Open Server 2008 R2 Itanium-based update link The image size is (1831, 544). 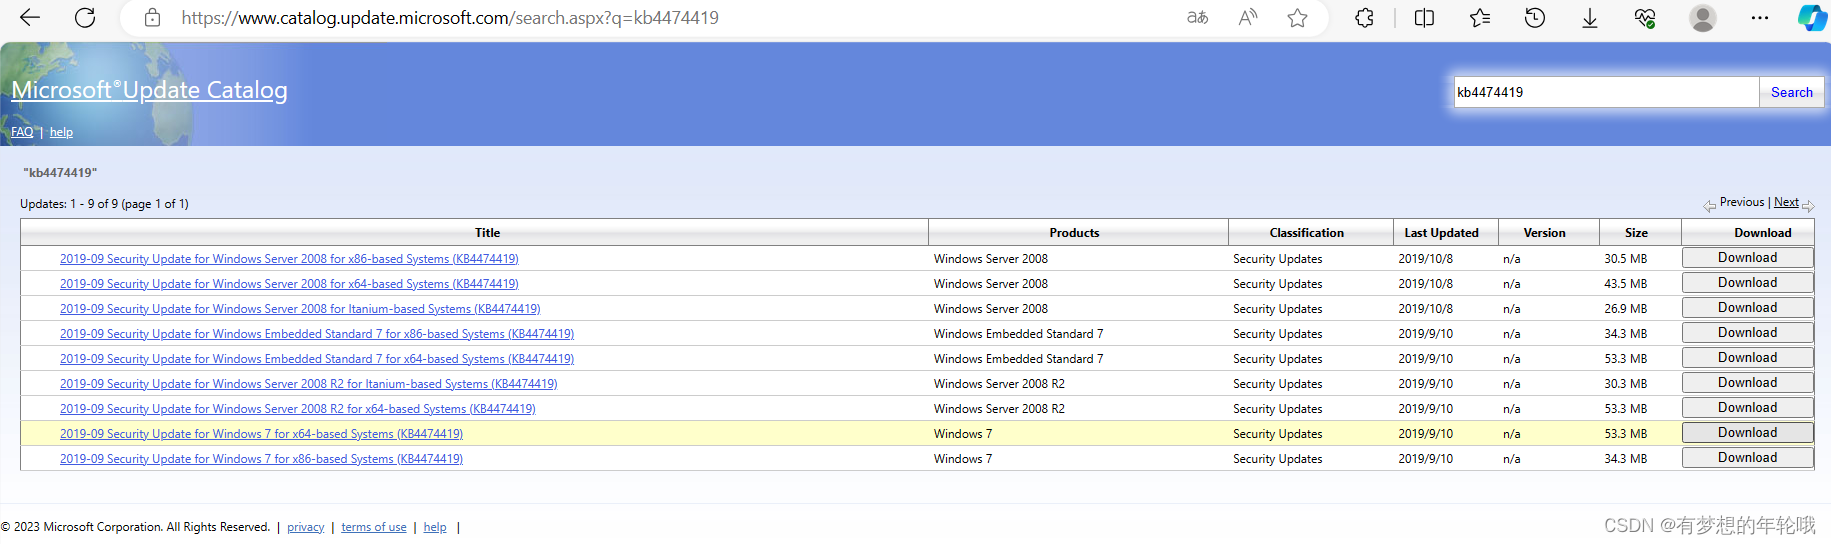point(309,384)
